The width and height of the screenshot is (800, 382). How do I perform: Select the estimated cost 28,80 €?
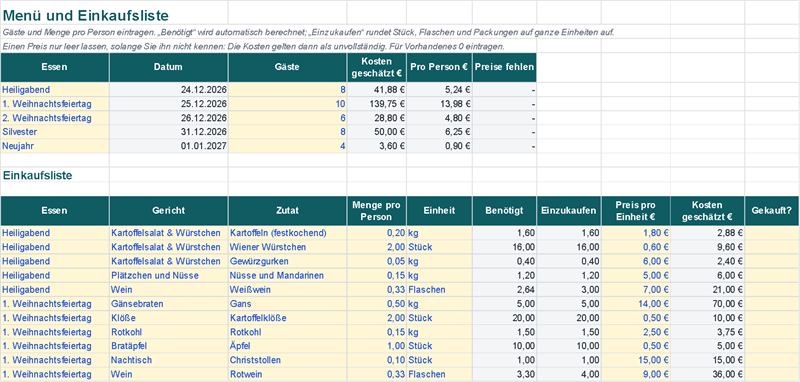377,118
